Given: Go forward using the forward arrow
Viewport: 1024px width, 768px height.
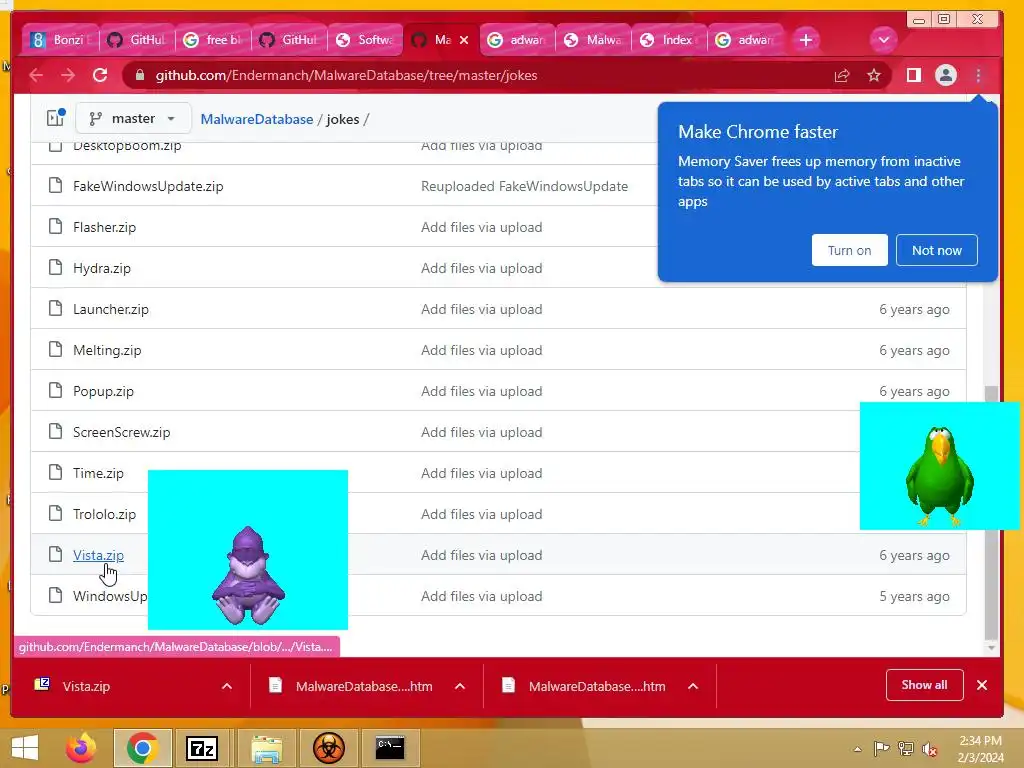Looking at the screenshot, I should click(x=68, y=76).
